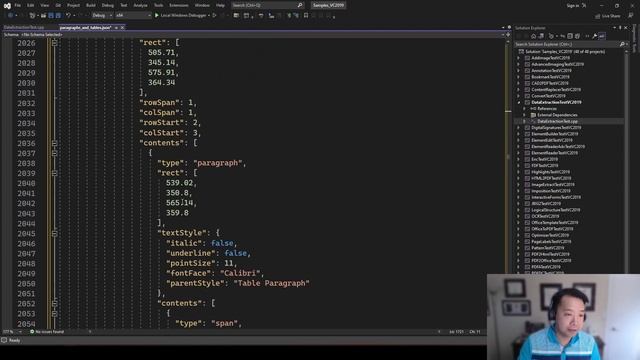Click the "Calibri" fontFace value
The width and height of the screenshot is (640, 360).
[242, 273]
